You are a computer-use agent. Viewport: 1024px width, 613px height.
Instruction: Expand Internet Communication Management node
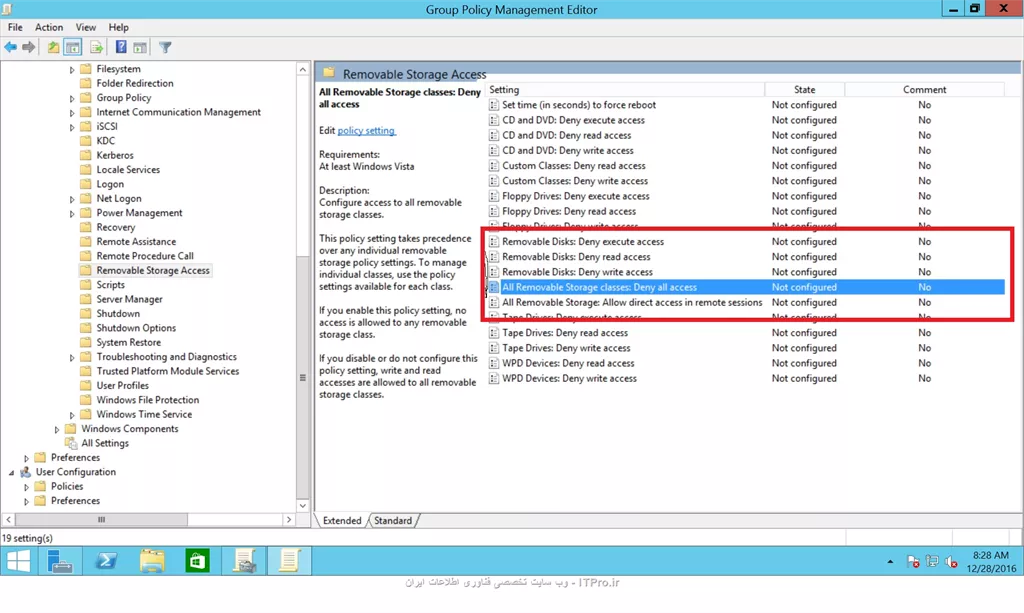tap(72, 112)
